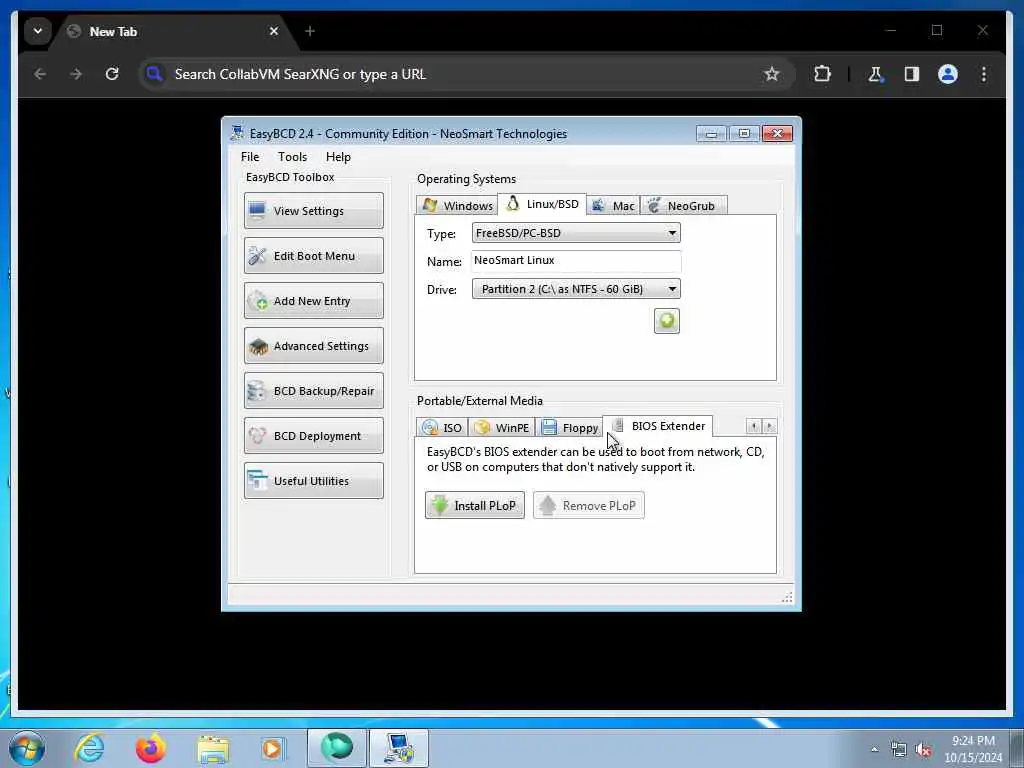Click the right tab scroll arrow in Portable Media

(x=769, y=426)
